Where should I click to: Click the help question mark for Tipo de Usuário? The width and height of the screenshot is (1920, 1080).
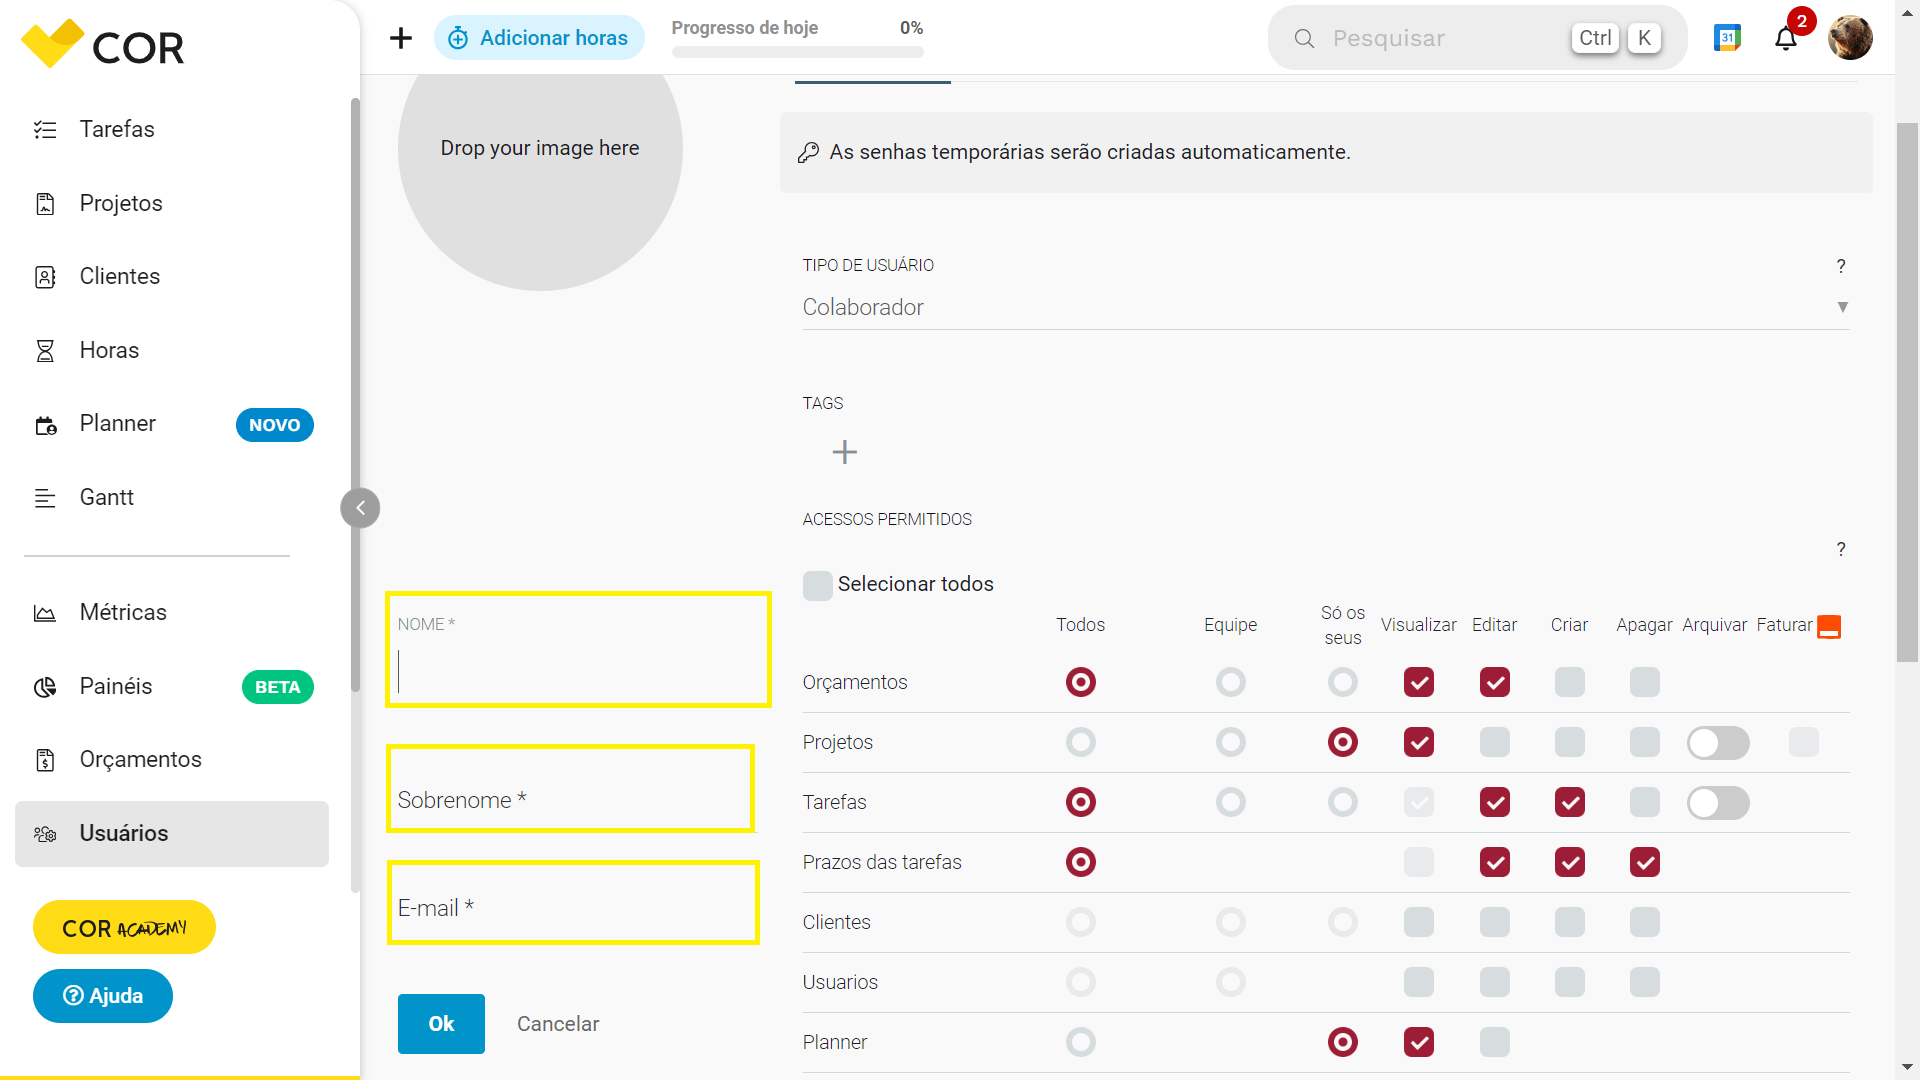point(1841,266)
